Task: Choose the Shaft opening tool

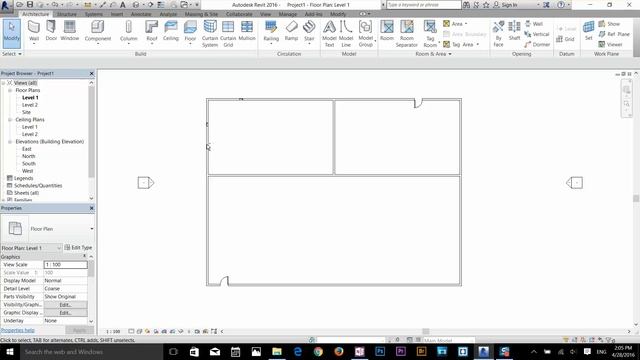Action: [514, 31]
